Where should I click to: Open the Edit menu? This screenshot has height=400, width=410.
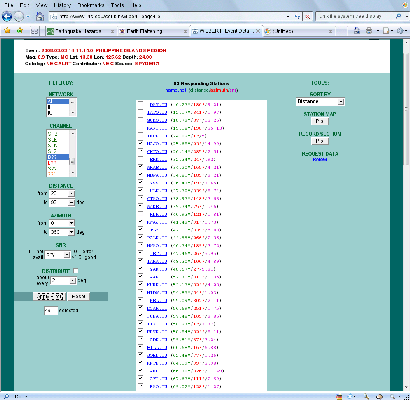pyautogui.click(x=24, y=5)
